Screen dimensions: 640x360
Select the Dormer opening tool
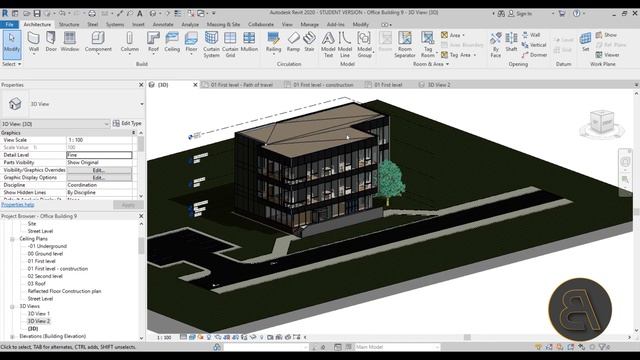(534, 55)
